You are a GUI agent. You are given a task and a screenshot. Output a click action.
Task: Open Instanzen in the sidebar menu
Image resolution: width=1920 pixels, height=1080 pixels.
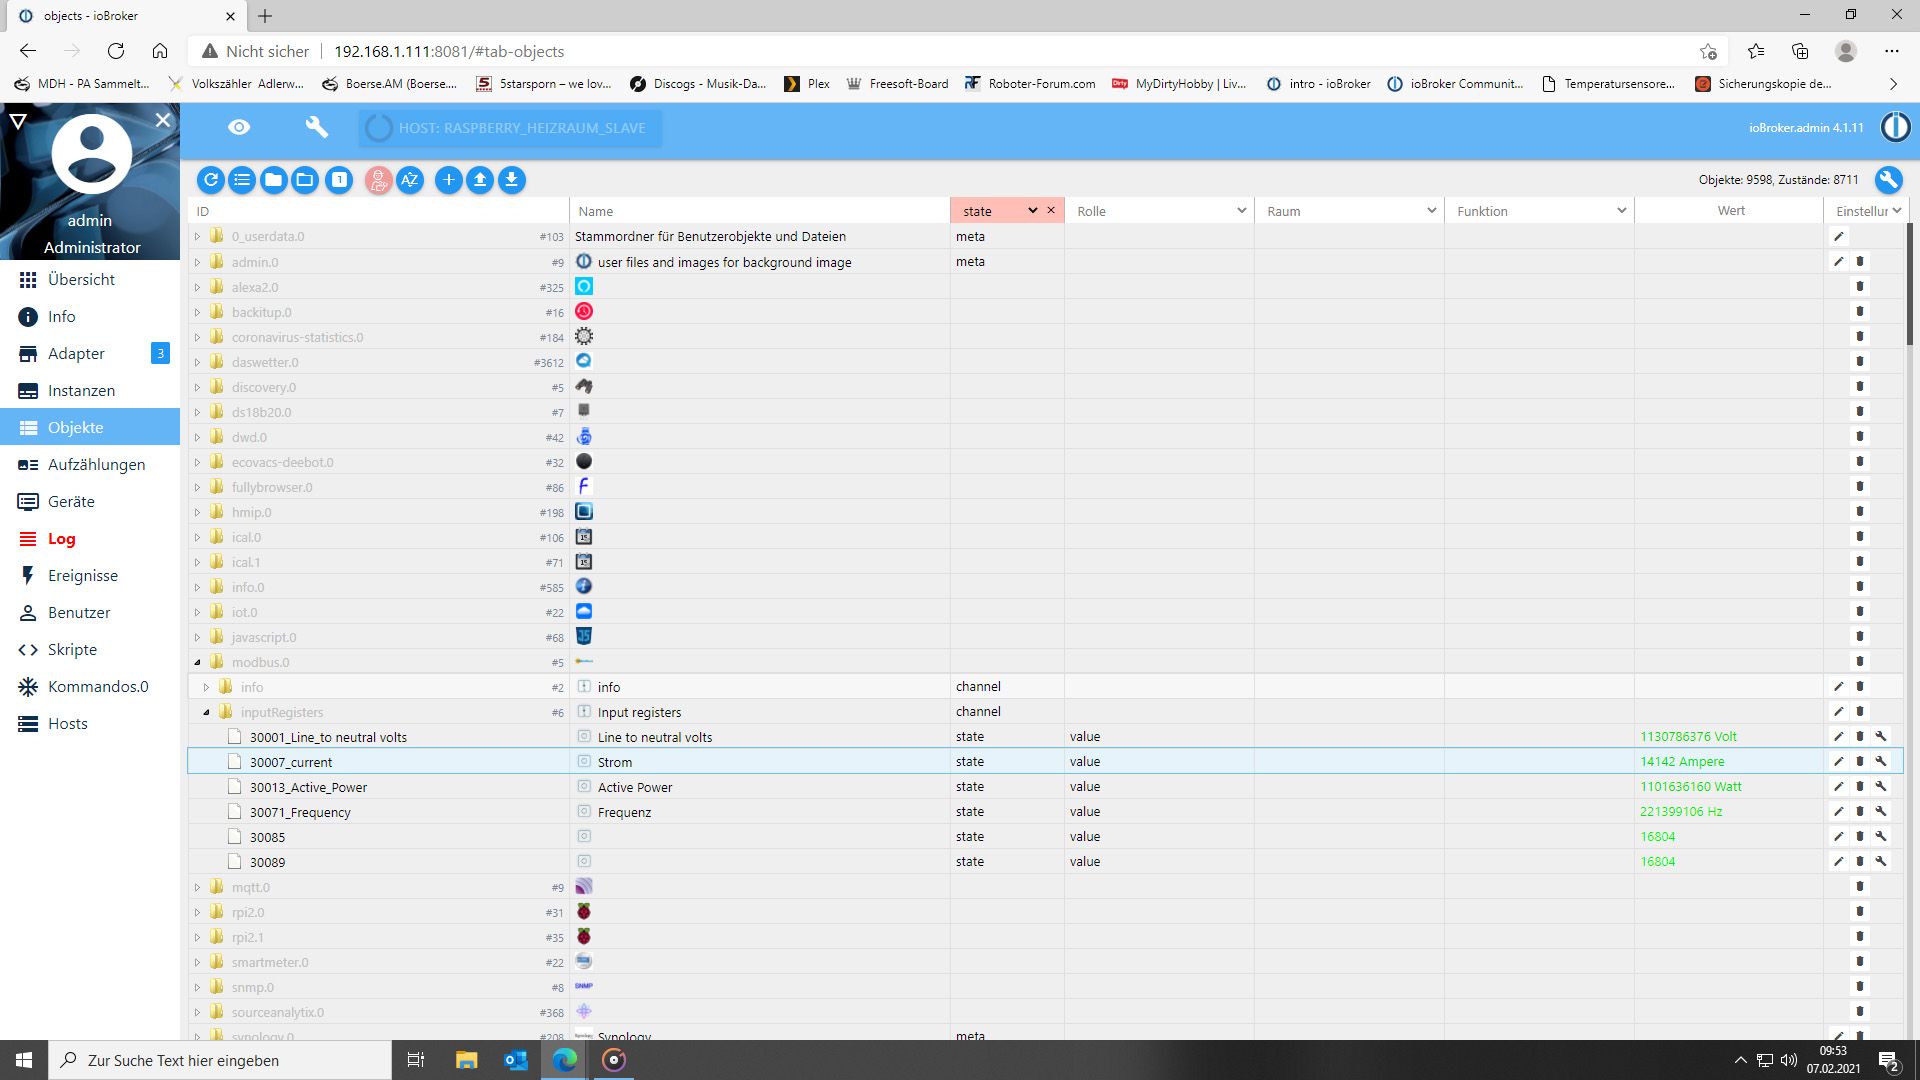(x=81, y=391)
